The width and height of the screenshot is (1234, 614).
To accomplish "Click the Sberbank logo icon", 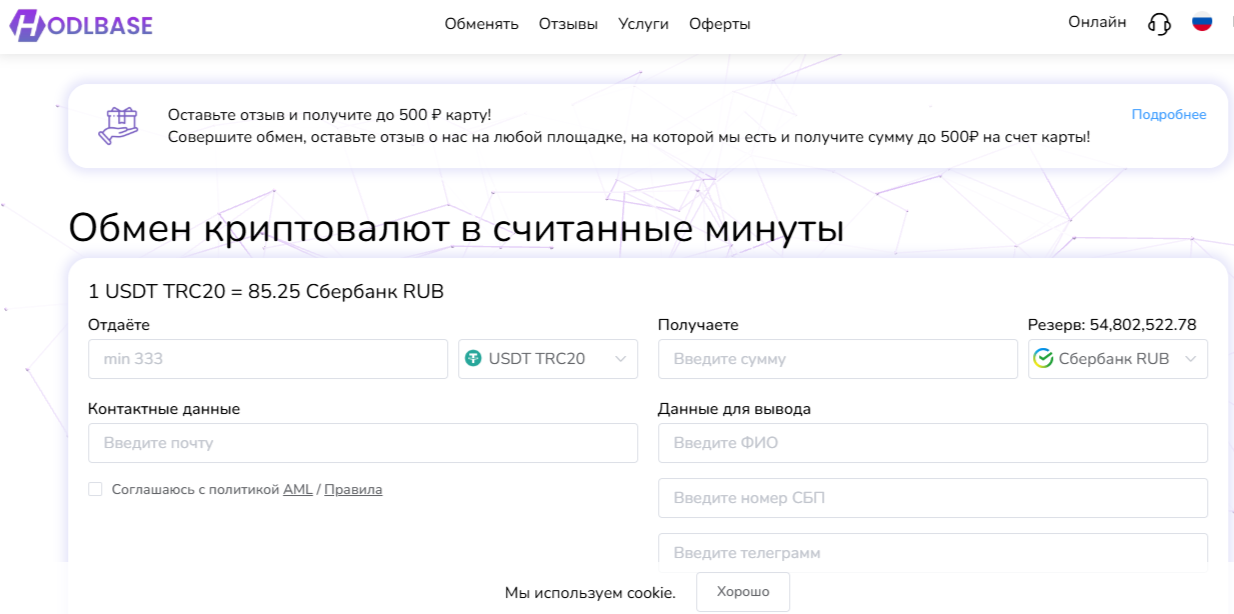I will (x=1043, y=358).
